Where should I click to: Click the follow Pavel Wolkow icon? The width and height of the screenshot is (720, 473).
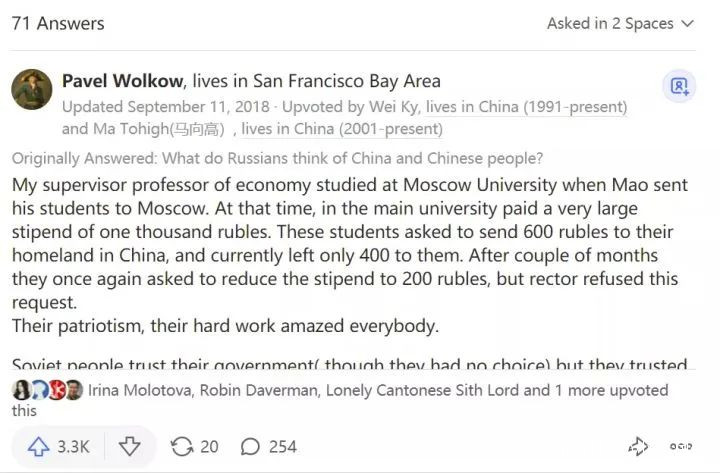pos(680,86)
